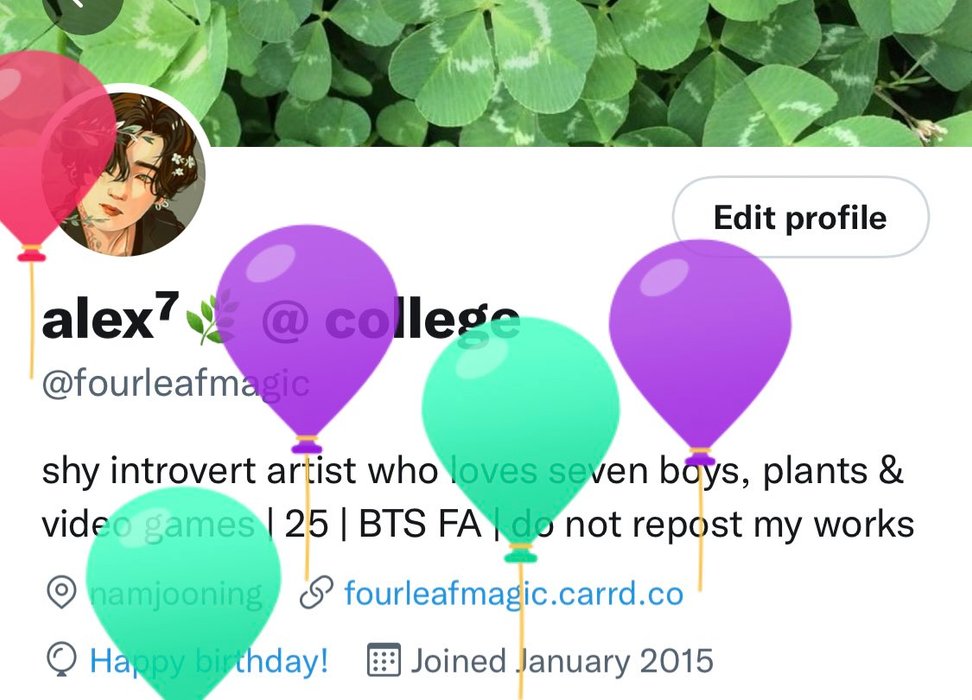Click the location pin icon
Screen dimensions: 972x700
pyautogui.click(x=61, y=593)
